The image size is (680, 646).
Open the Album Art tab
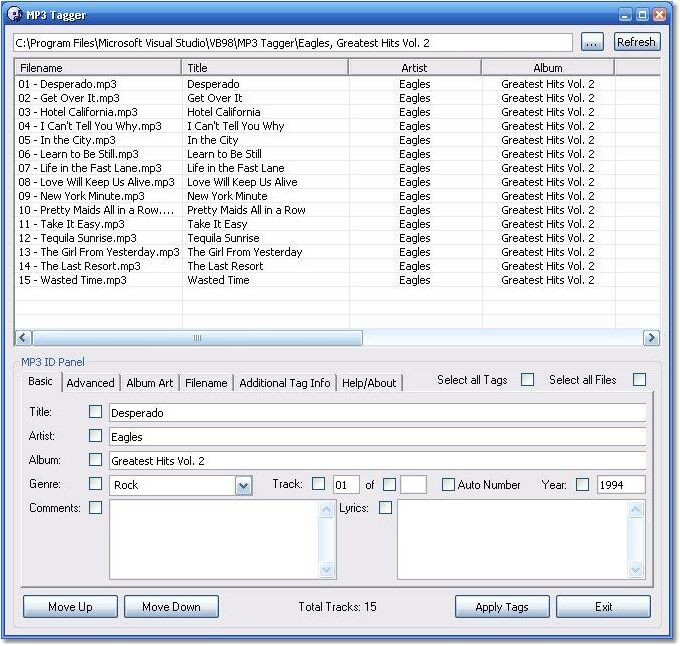(150, 383)
